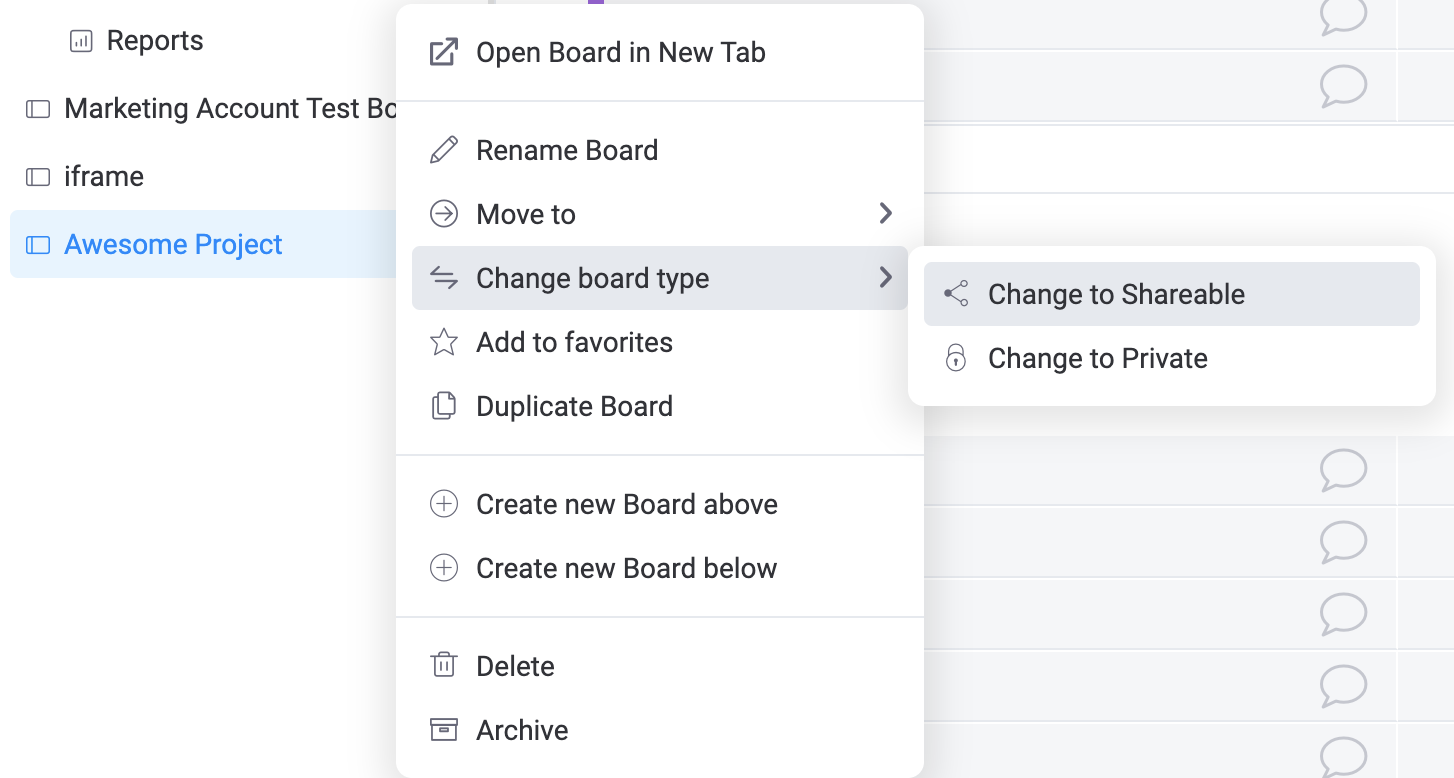
Task: Click the lock icon beside Change to Private
Action: point(956,358)
